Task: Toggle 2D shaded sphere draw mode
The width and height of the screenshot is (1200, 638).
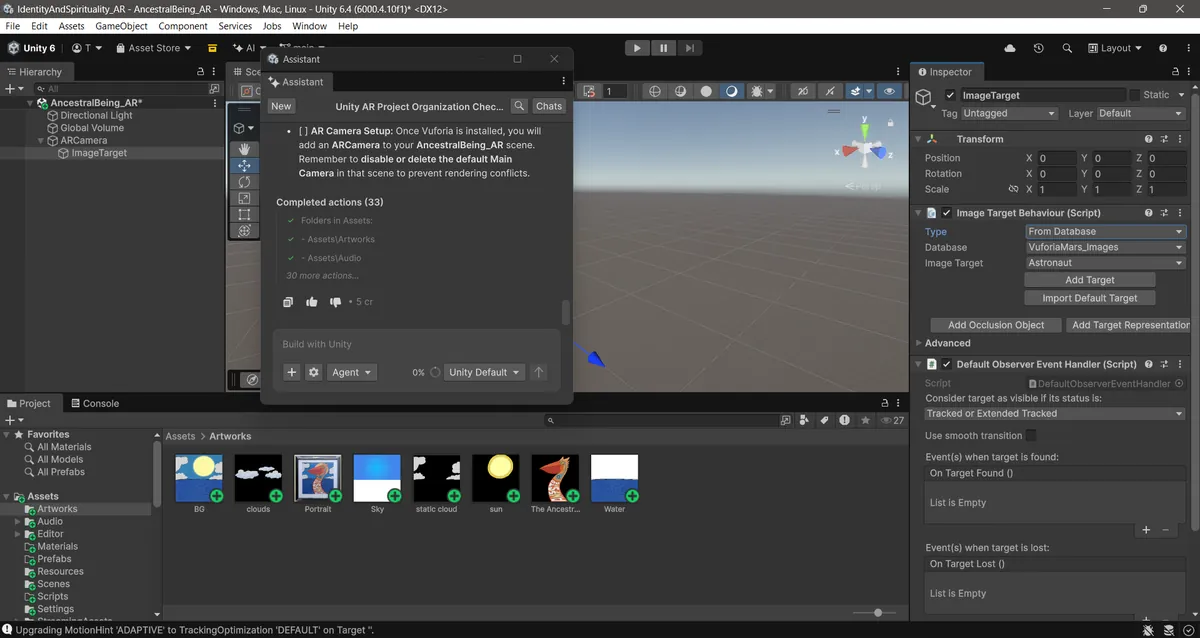Action: coord(706,91)
